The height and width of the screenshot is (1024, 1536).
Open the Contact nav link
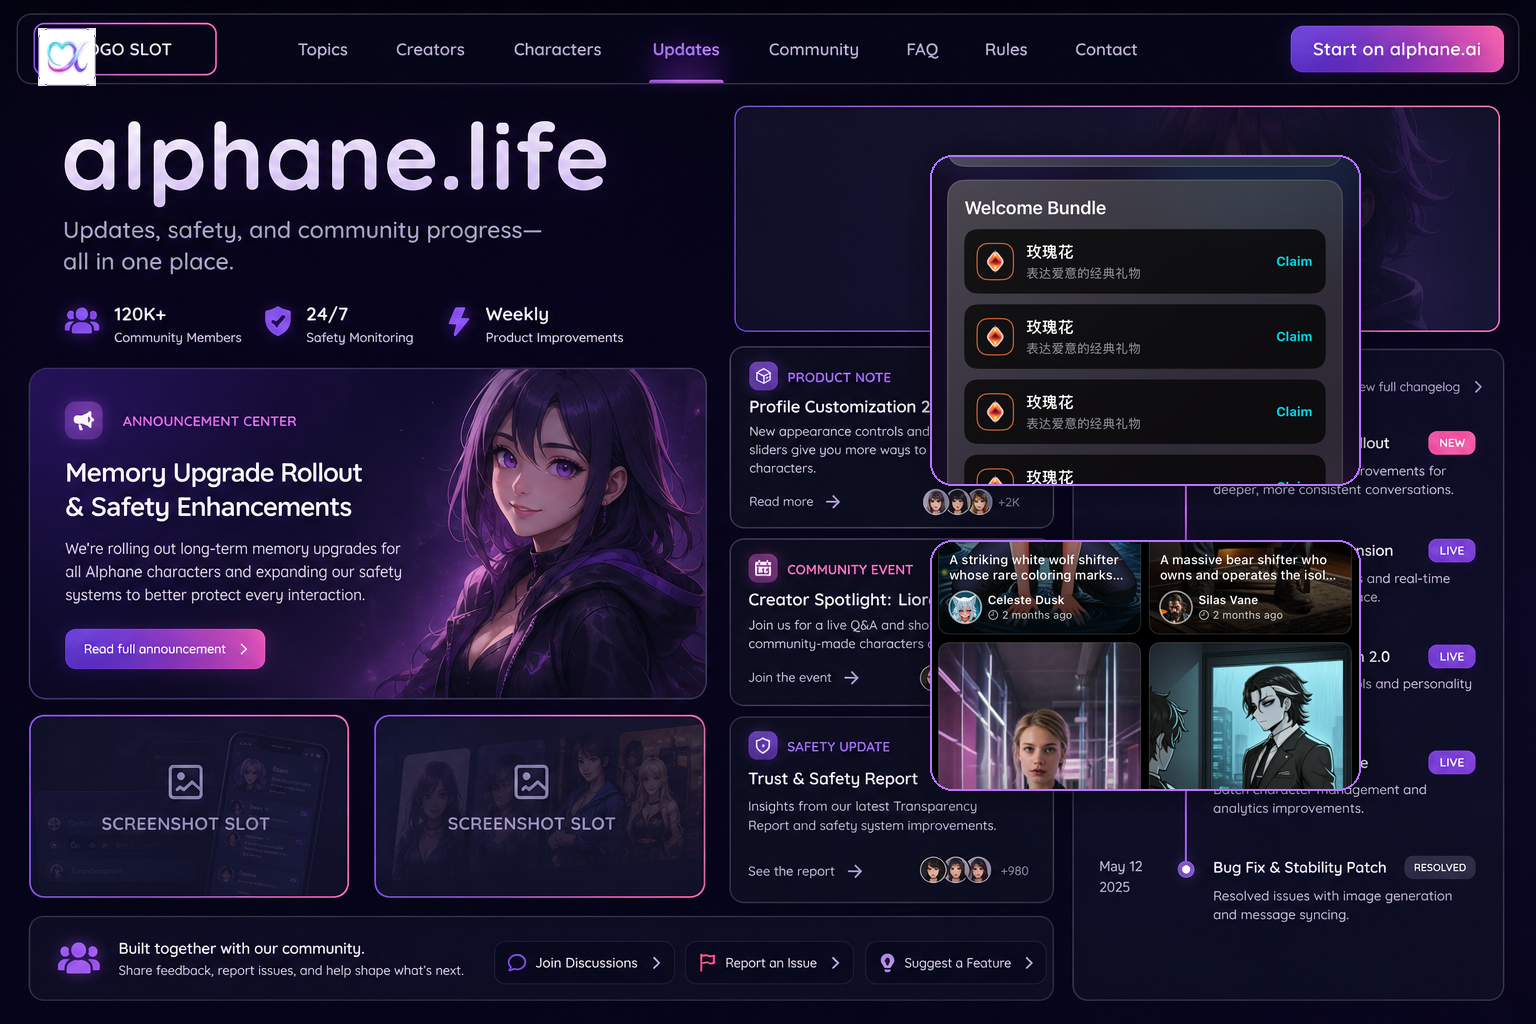1106,49
